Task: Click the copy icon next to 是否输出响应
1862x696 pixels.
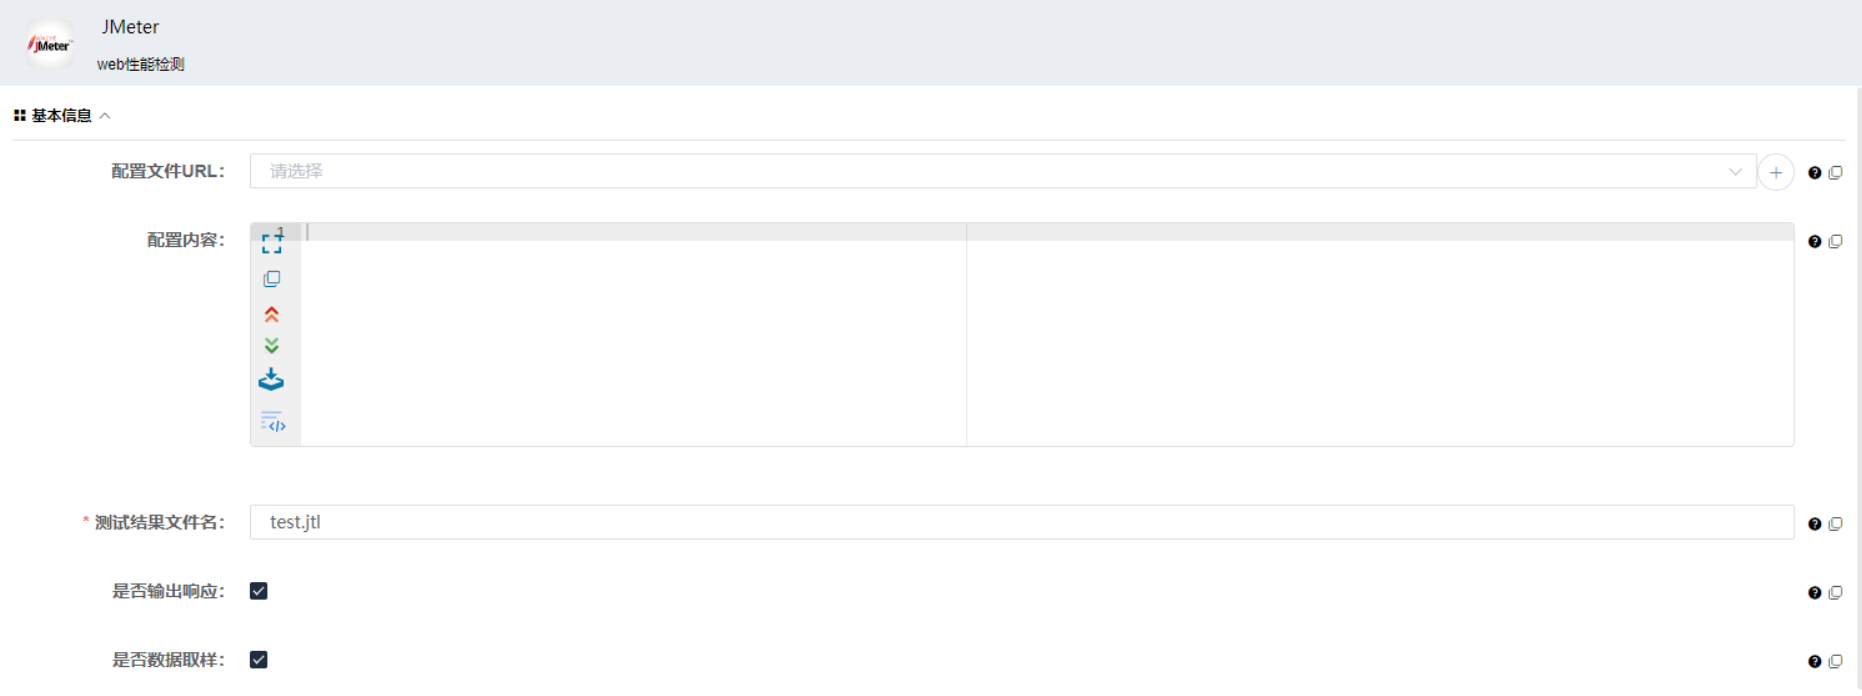Action: pos(1835,593)
